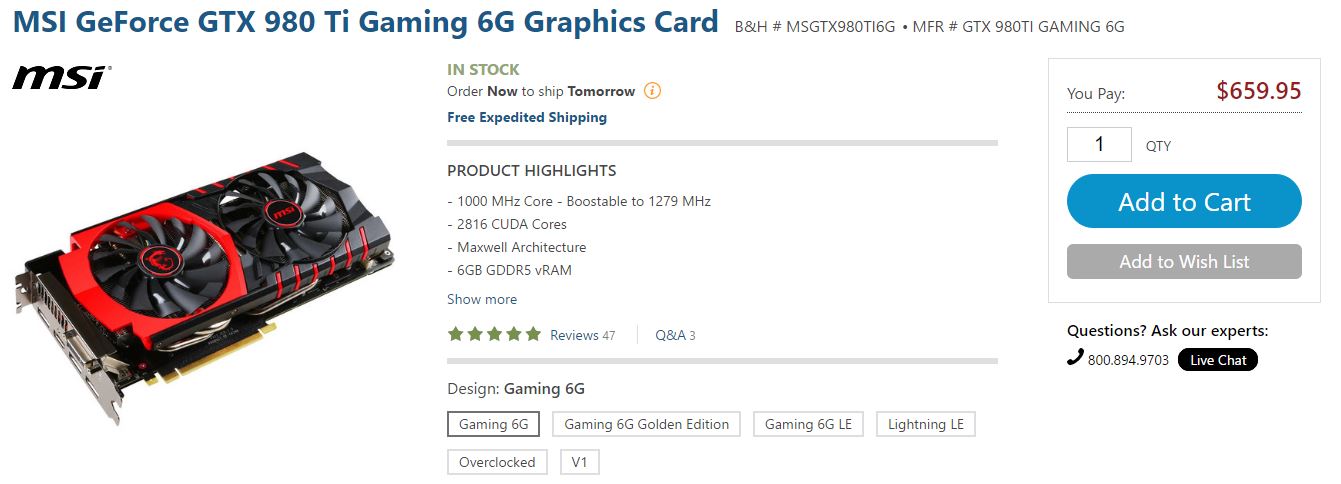Click the MSI brand logo
The height and width of the screenshot is (484, 1341).
point(60,77)
